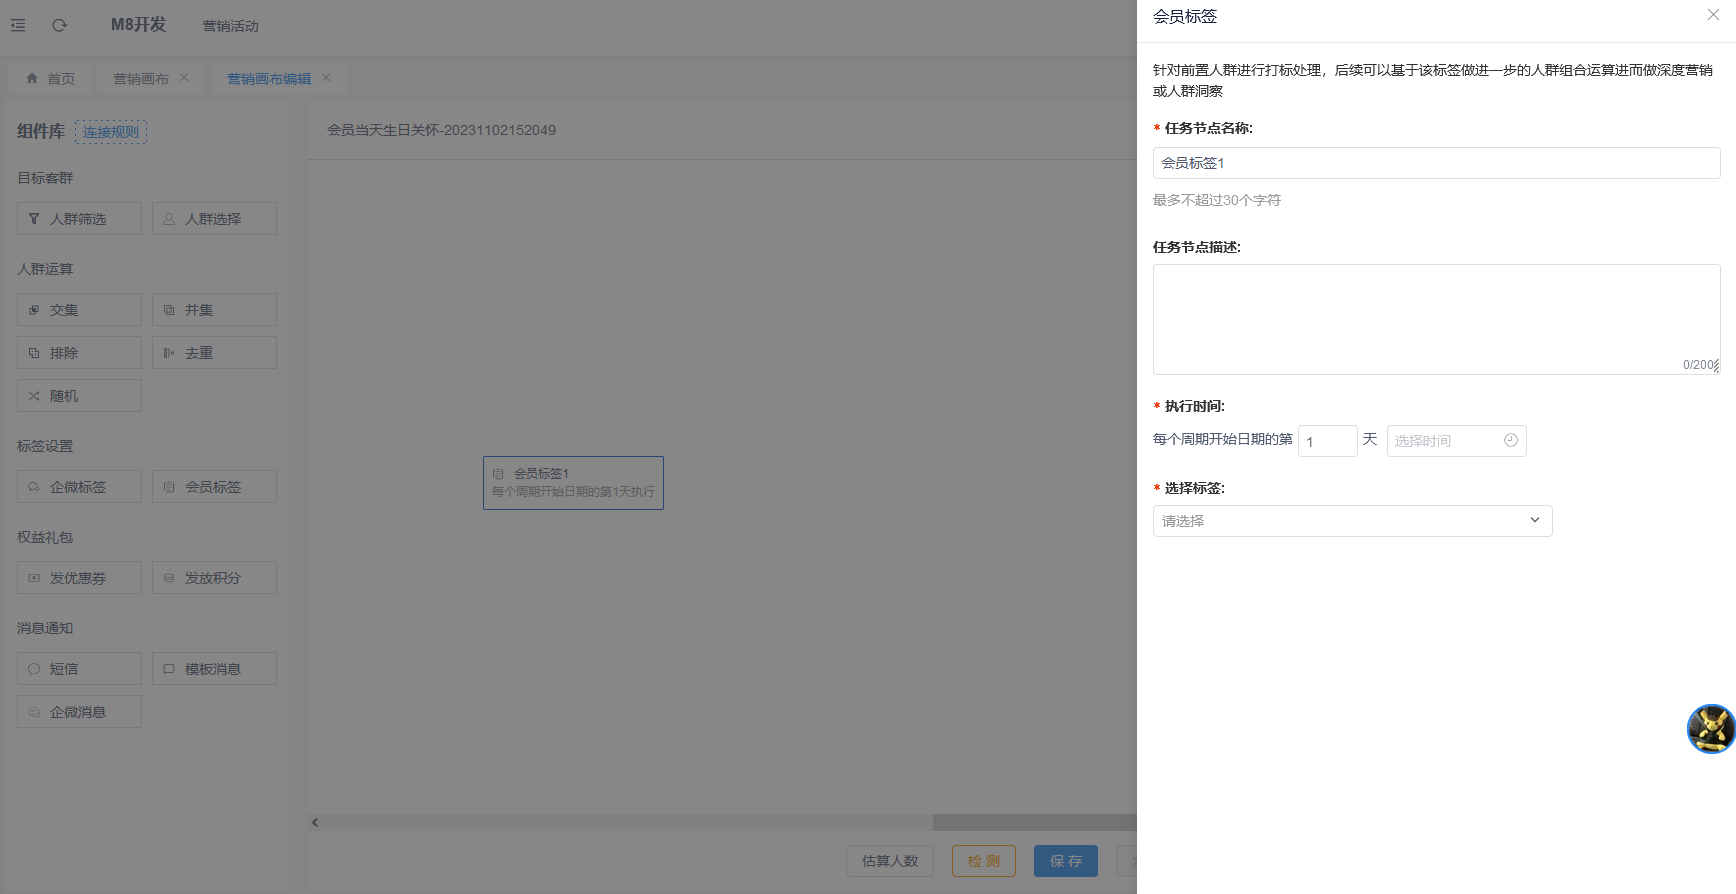Click the 检测 button
The image size is (1736, 894).
984,861
